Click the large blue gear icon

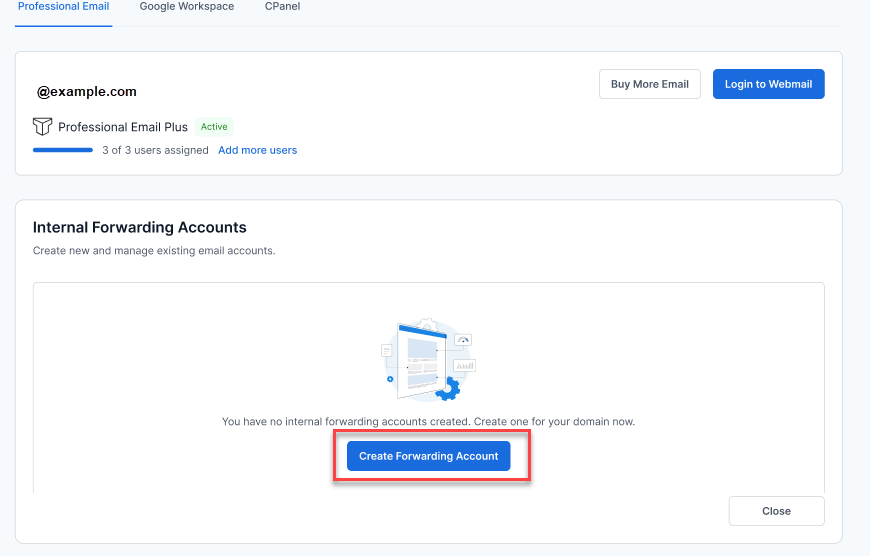(450, 388)
